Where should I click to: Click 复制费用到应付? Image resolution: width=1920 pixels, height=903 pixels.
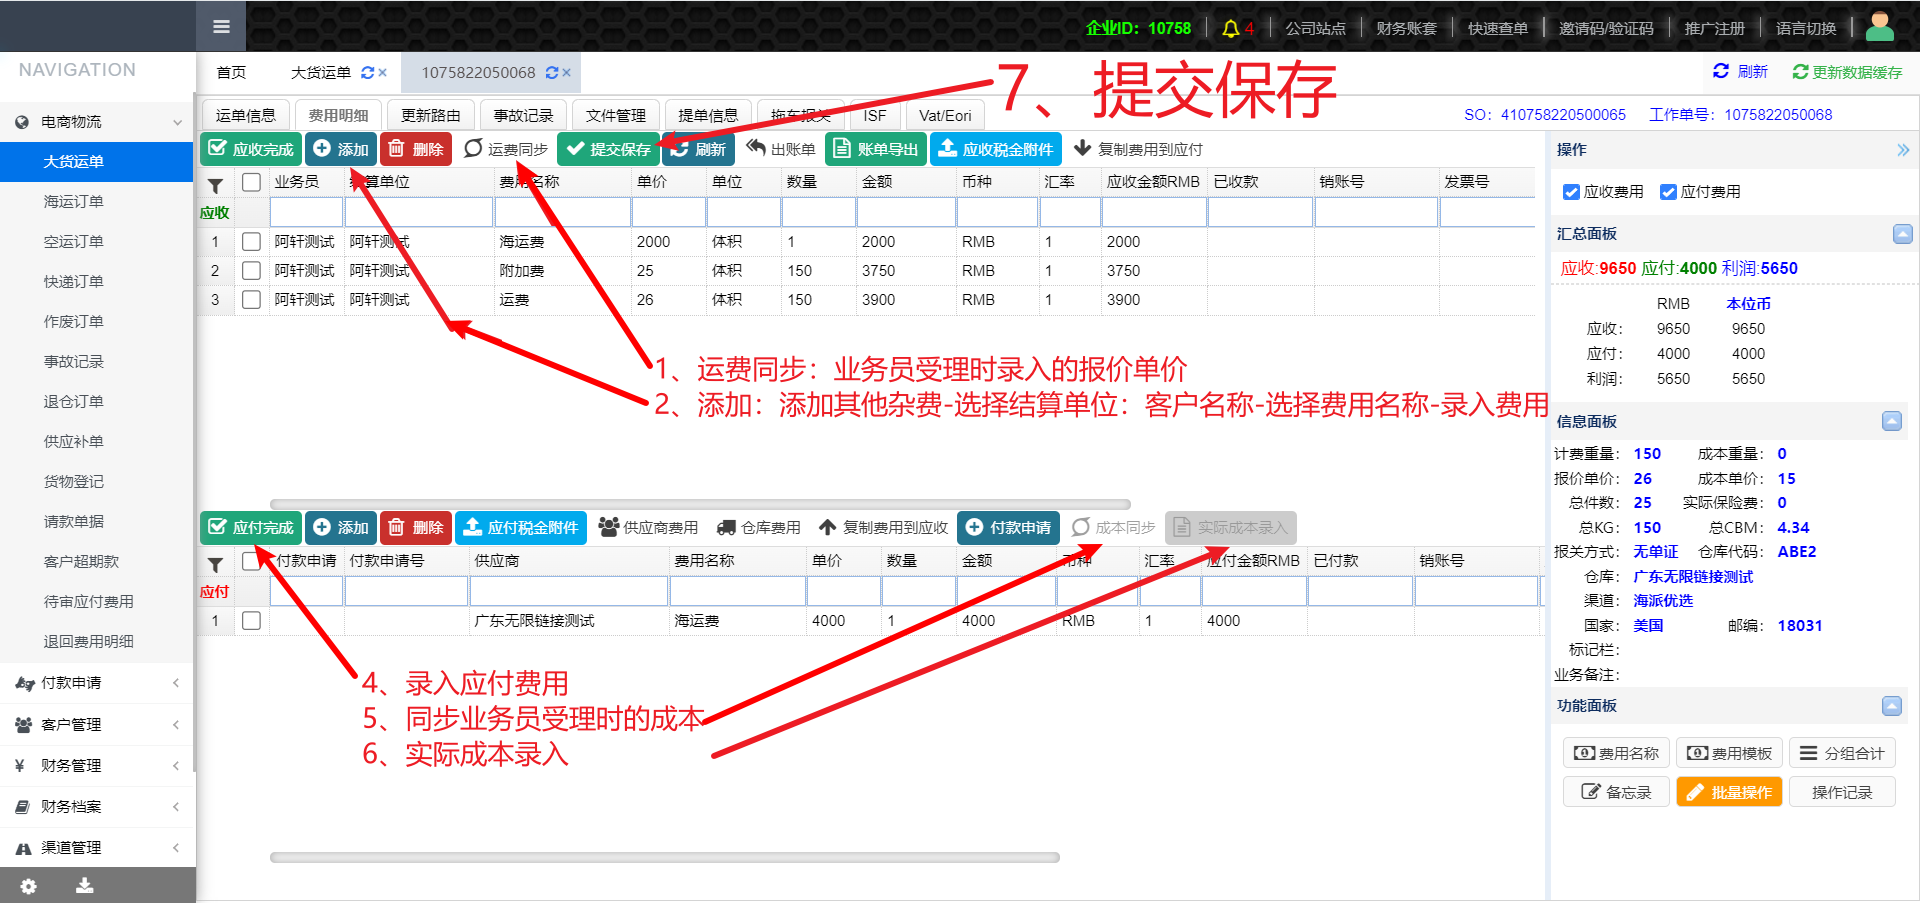[x=1138, y=149]
